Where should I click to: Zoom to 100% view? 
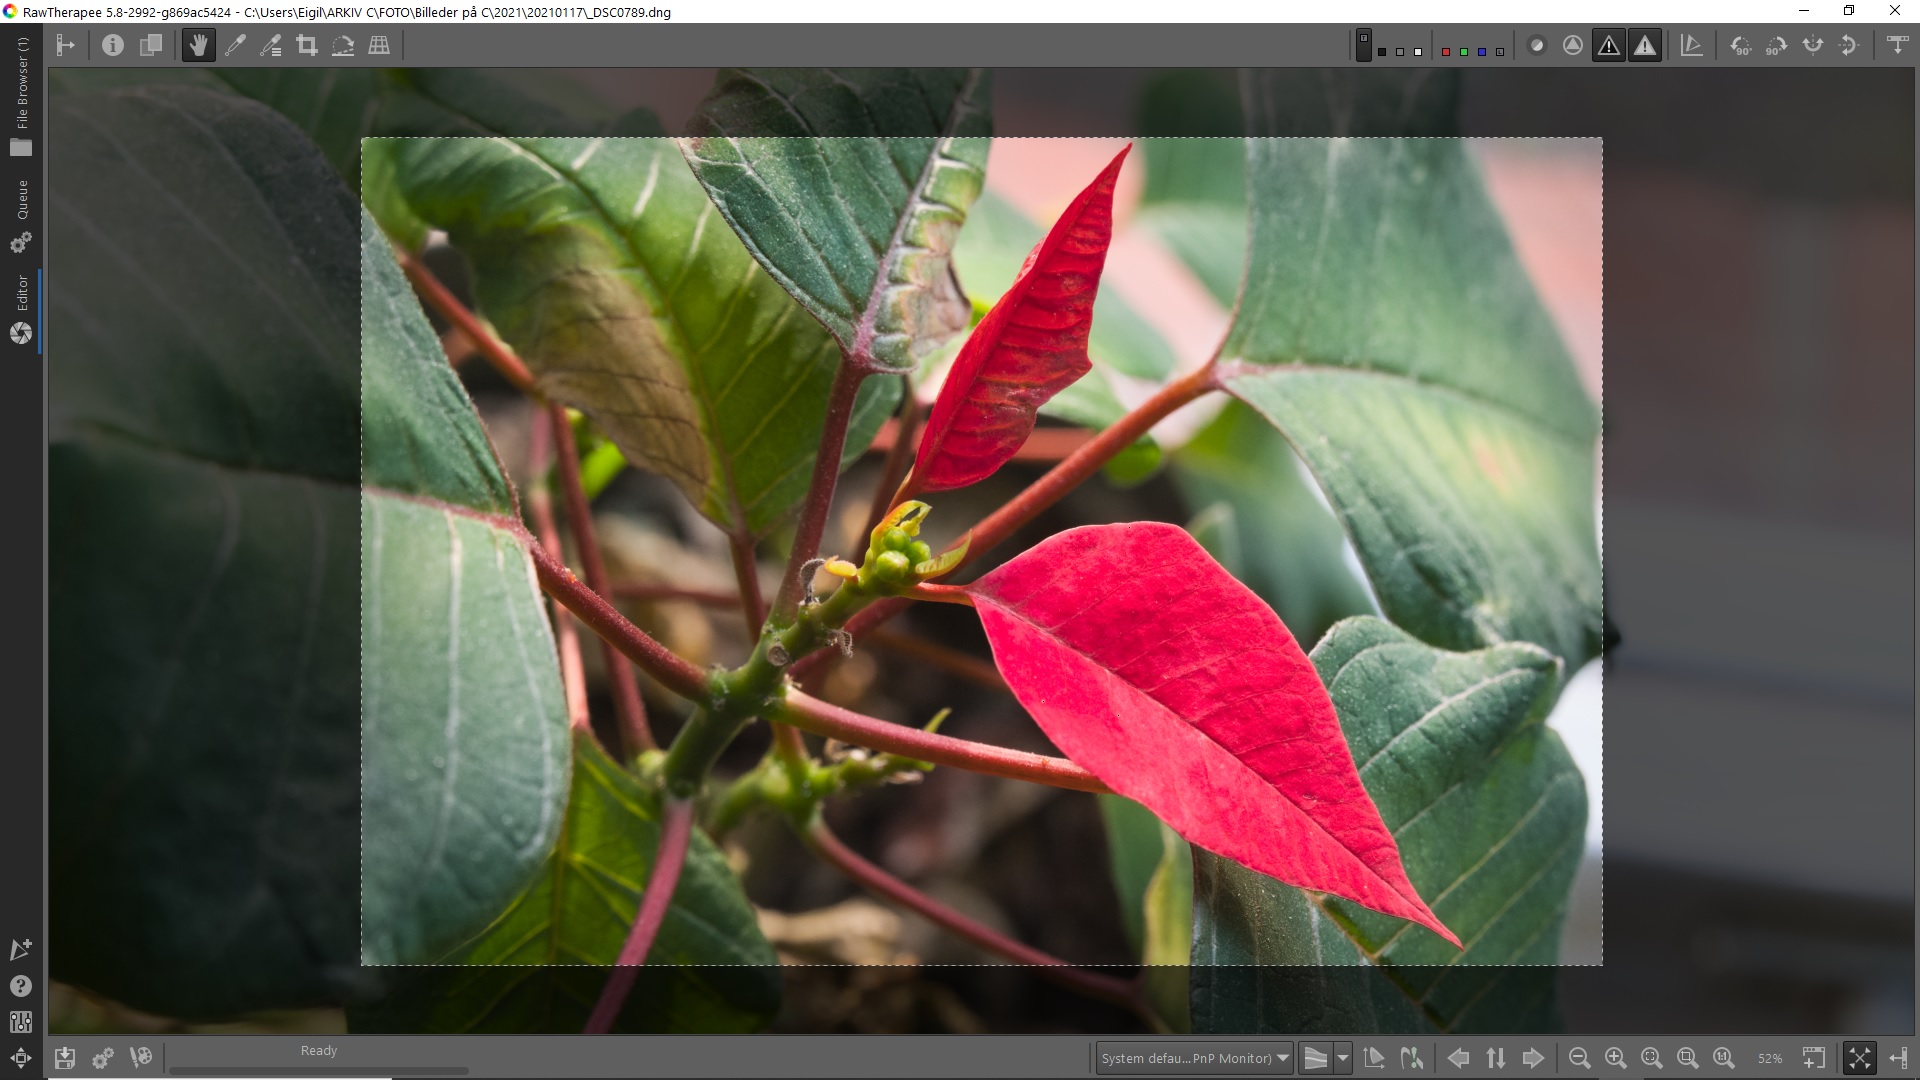1723,1058
